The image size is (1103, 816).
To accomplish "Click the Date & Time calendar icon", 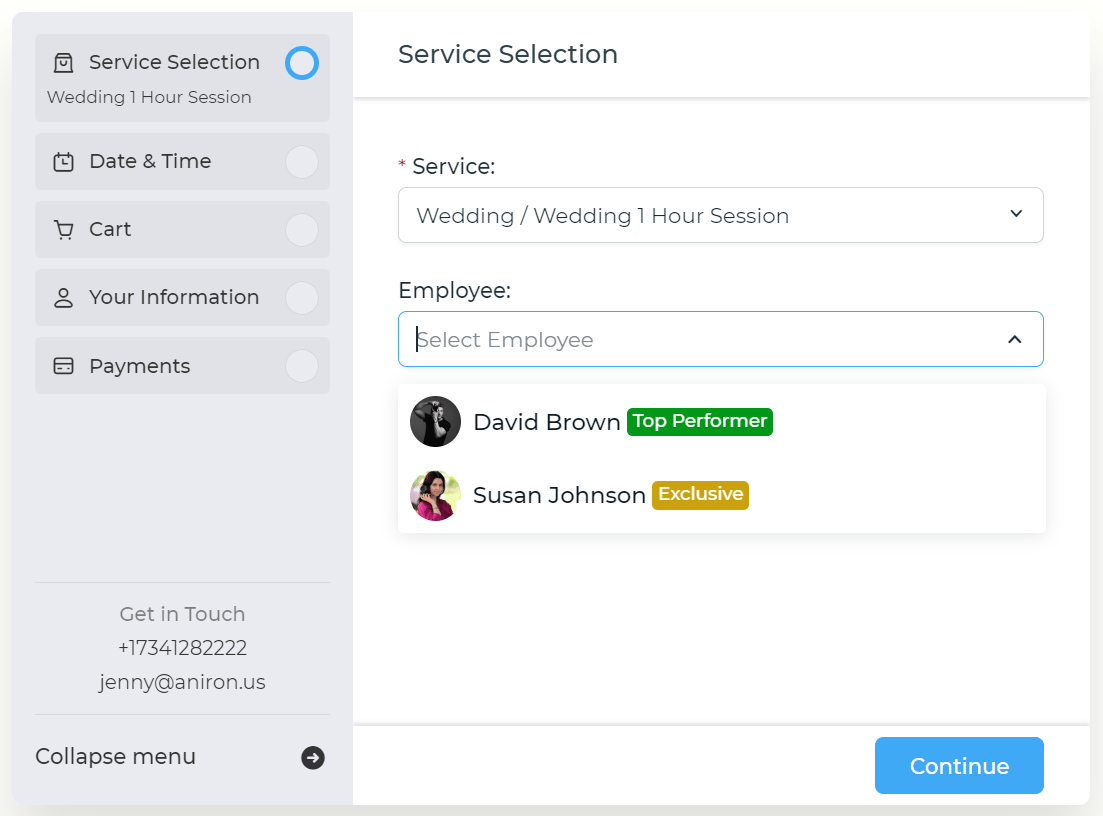I will (x=63, y=162).
